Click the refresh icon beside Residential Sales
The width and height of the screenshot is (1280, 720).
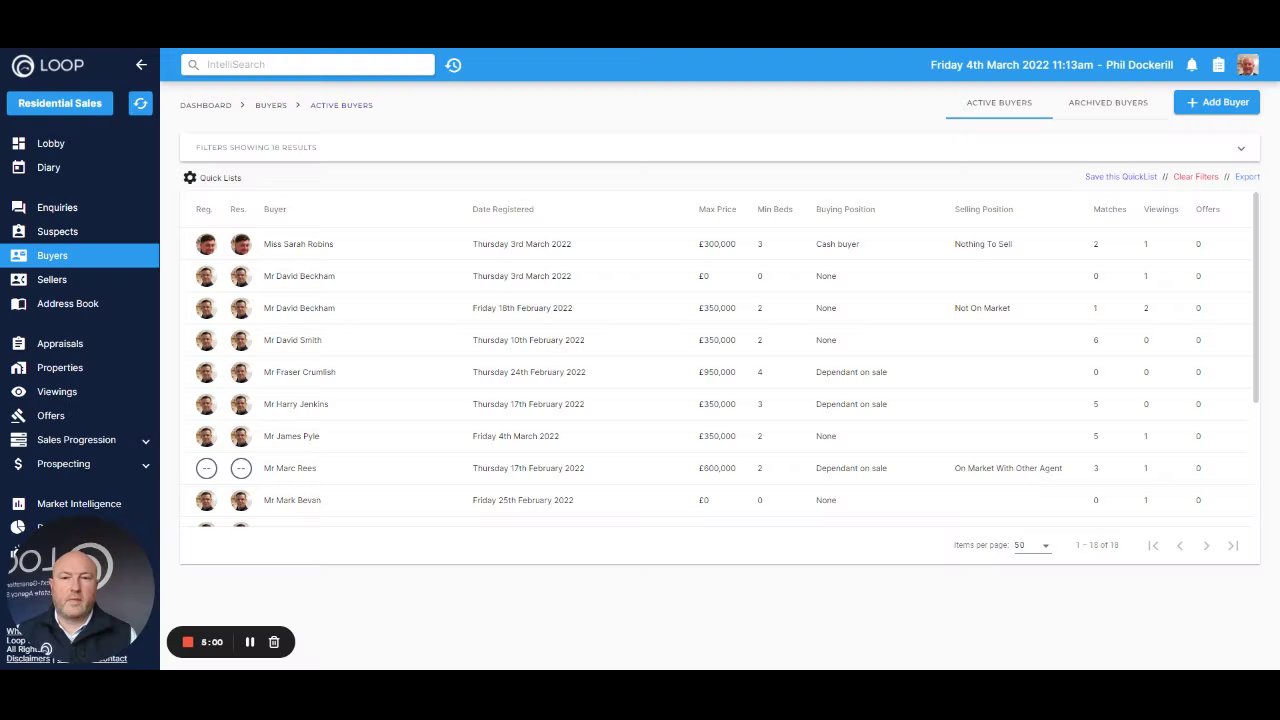click(140, 103)
